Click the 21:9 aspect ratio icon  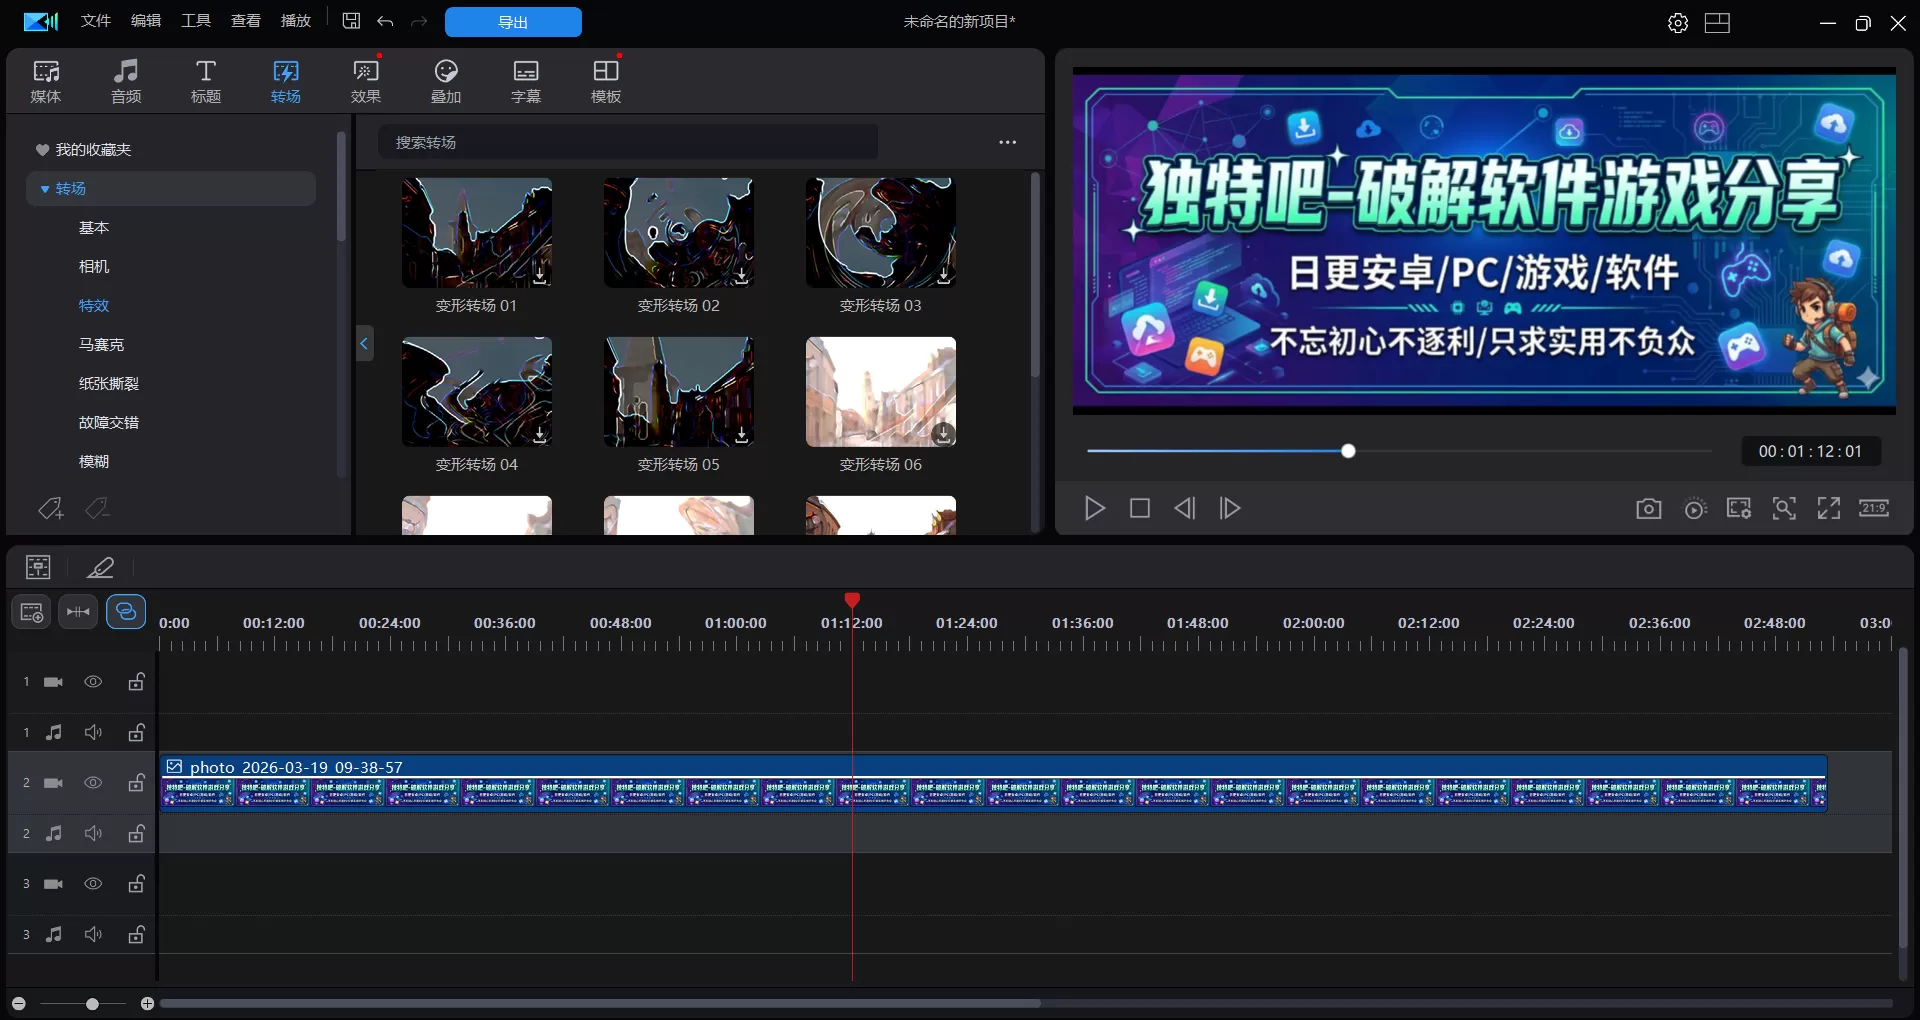[1873, 508]
